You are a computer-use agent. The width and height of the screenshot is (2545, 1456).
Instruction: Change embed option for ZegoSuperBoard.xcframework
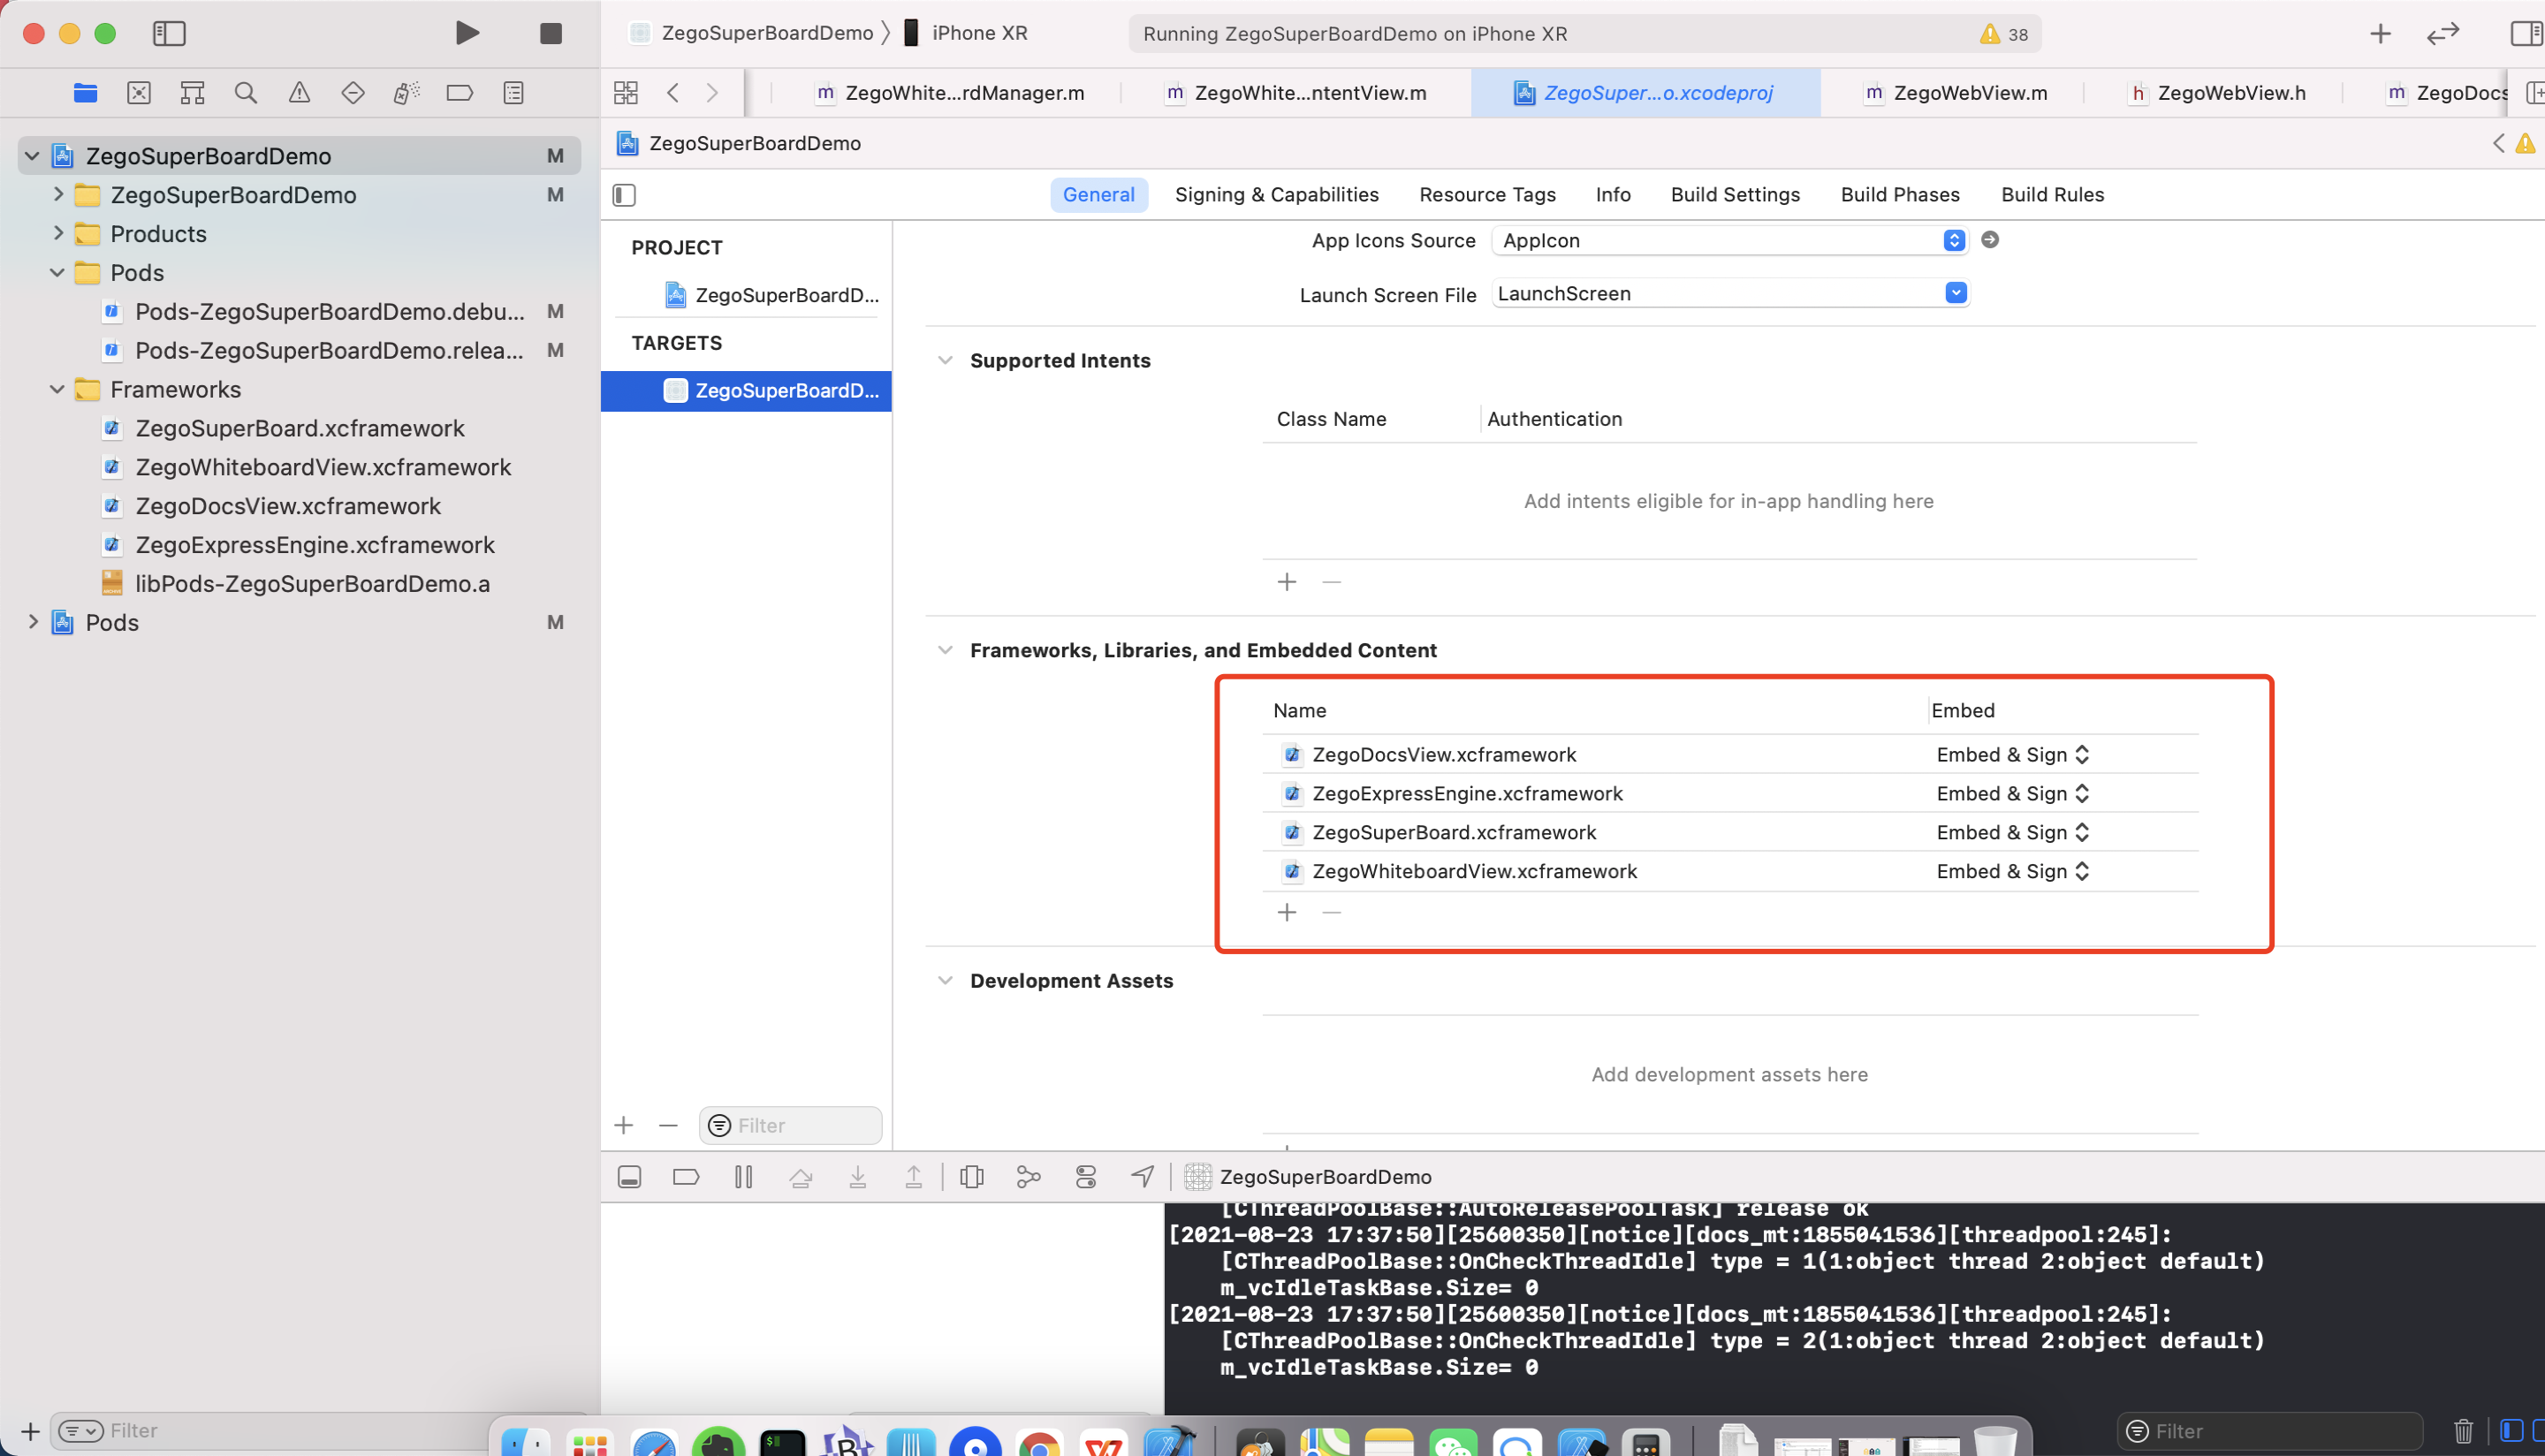[x=2012, y=832]
